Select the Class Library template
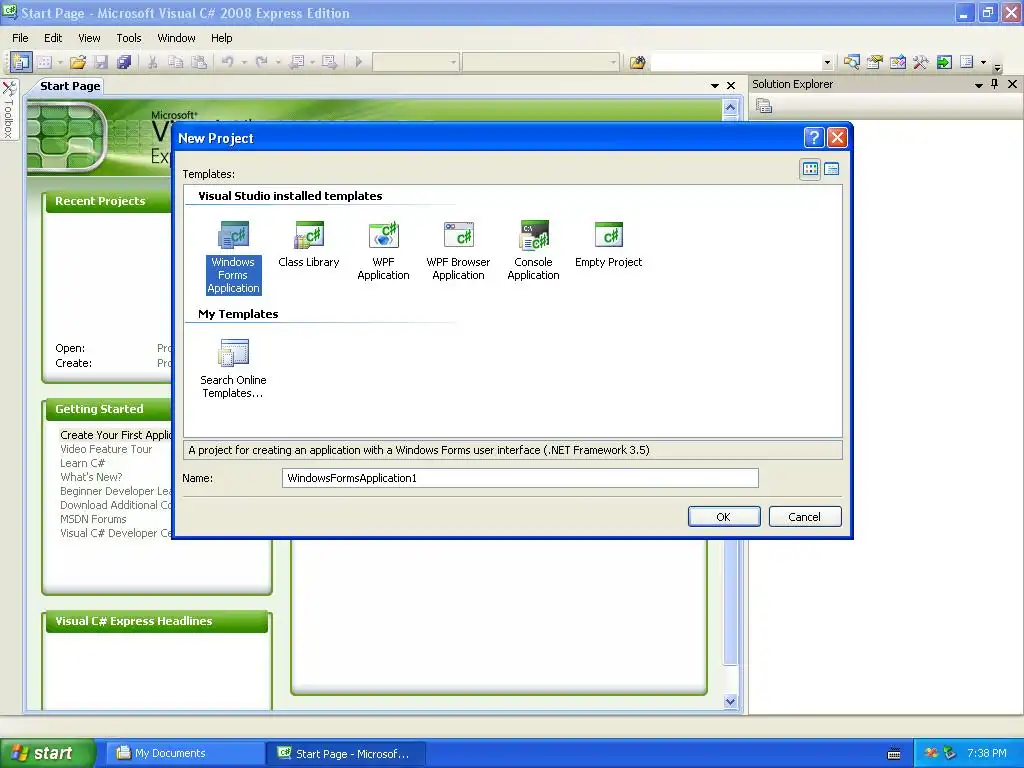The width and height of the screenshot is (1024, 768). click(x=309, y=244)
